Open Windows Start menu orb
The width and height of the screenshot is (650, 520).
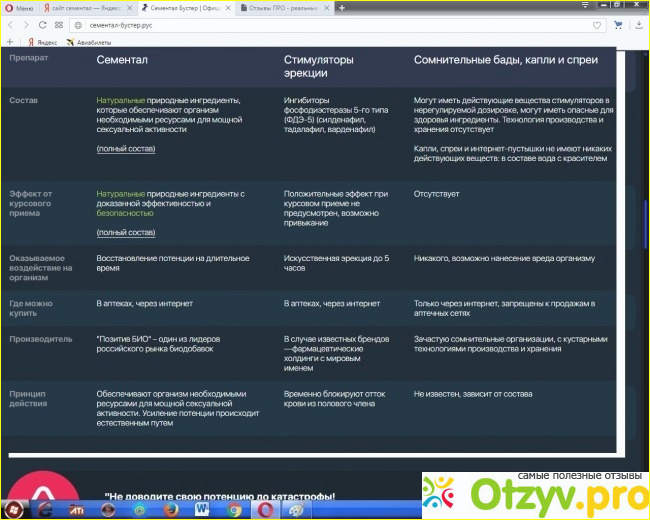pos(13,510)
